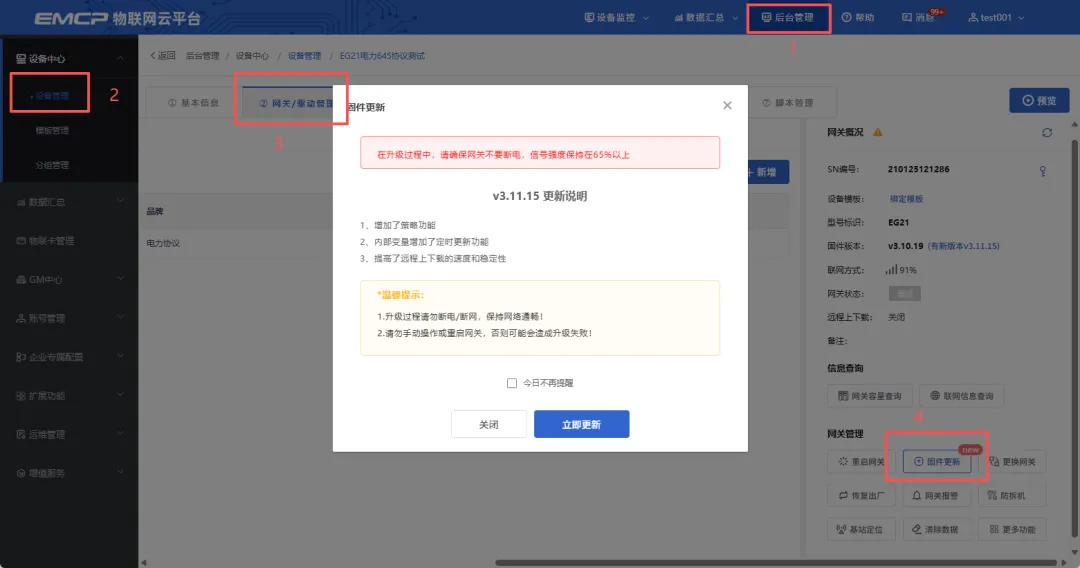Click the 重启网关 button
This screenshot has width=1080, height=568.
[x=861, y=461]
